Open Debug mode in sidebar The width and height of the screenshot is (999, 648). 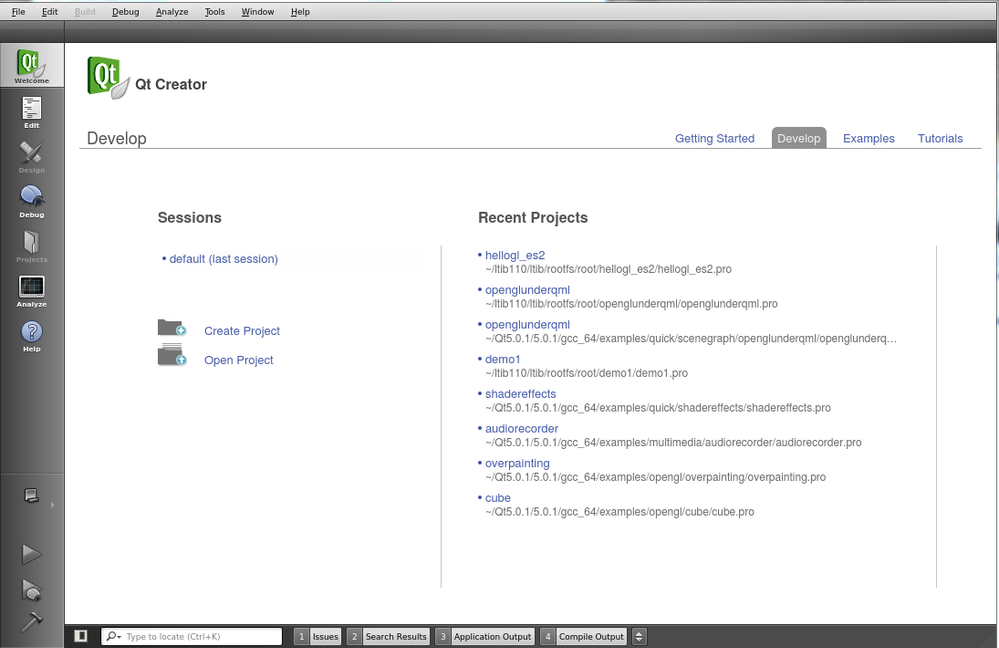coord(31,200)
